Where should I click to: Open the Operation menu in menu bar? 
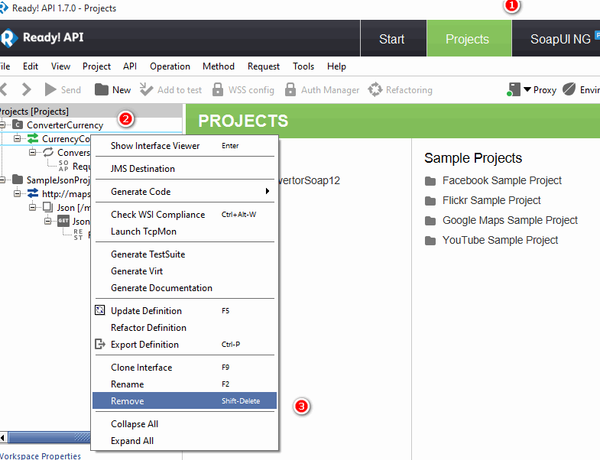170,66
